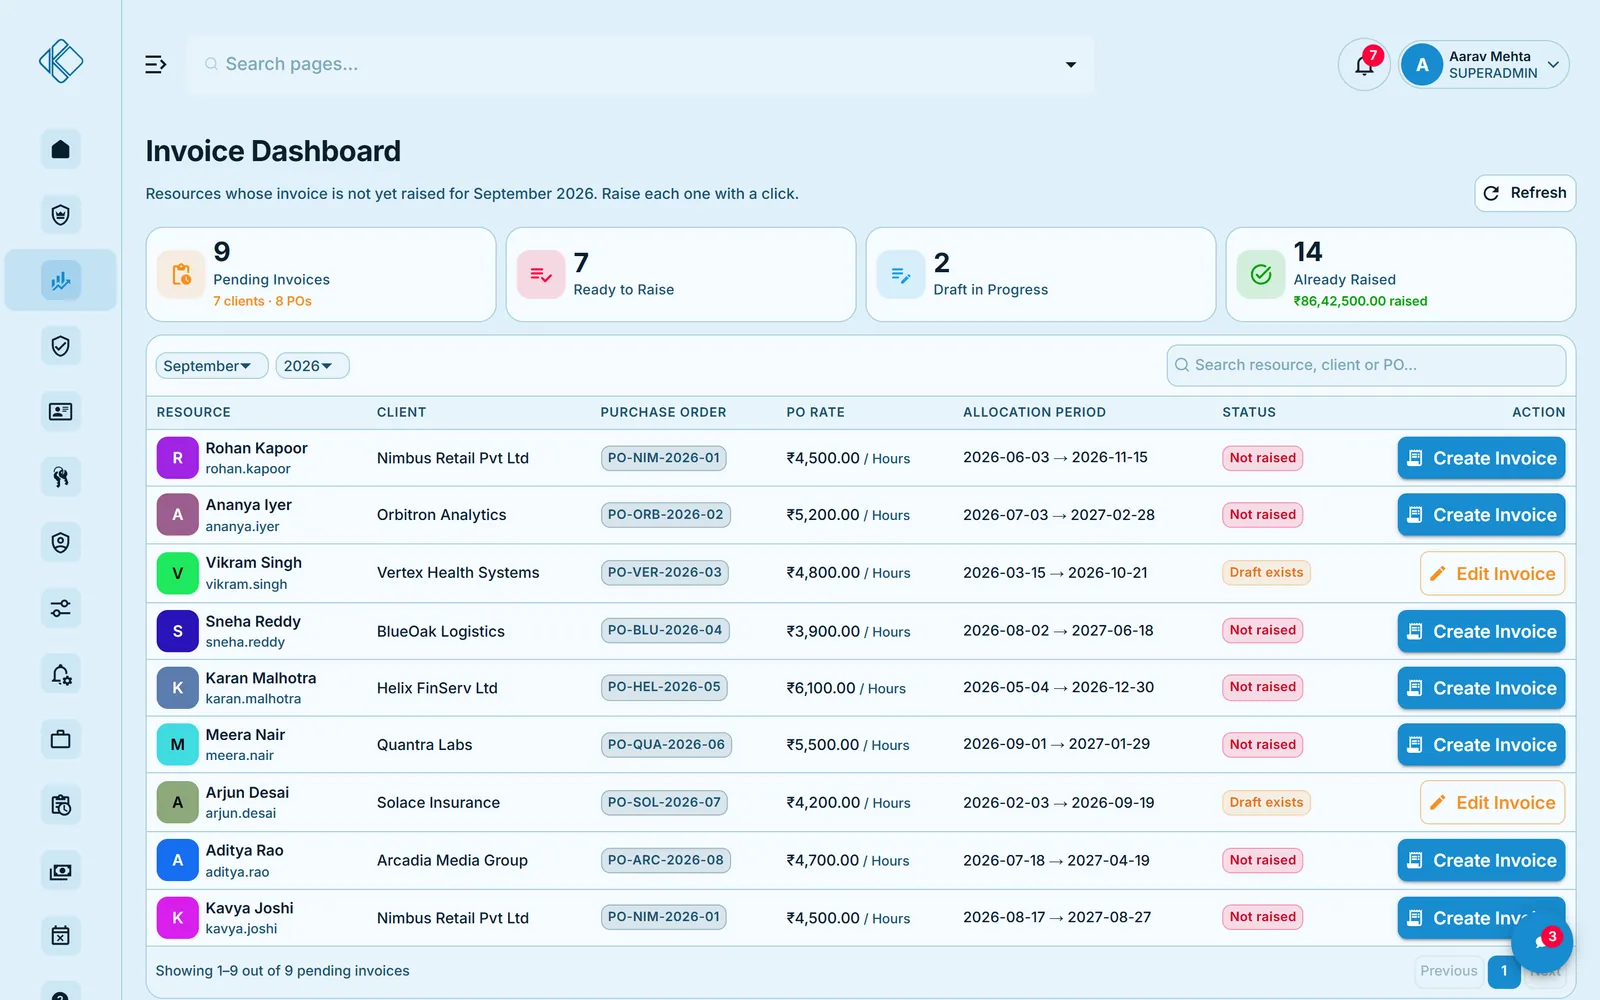Viewport: 1600px width, 1000px height.
Task: Select the Ready to Raise card
Action: (681, 275)
